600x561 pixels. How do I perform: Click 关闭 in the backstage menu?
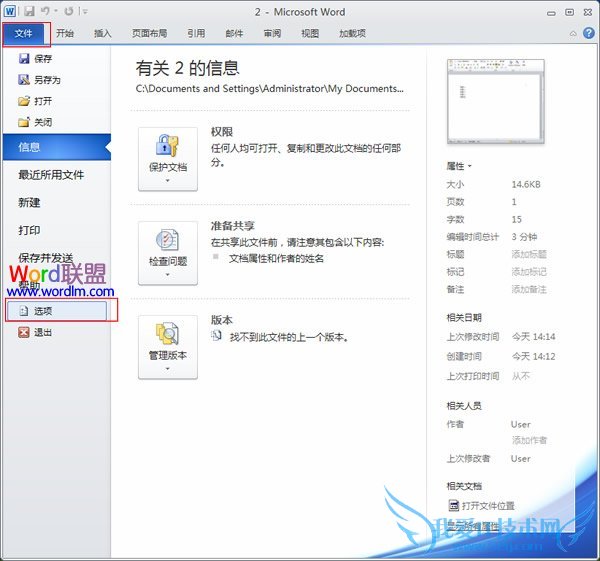[35, 122]
